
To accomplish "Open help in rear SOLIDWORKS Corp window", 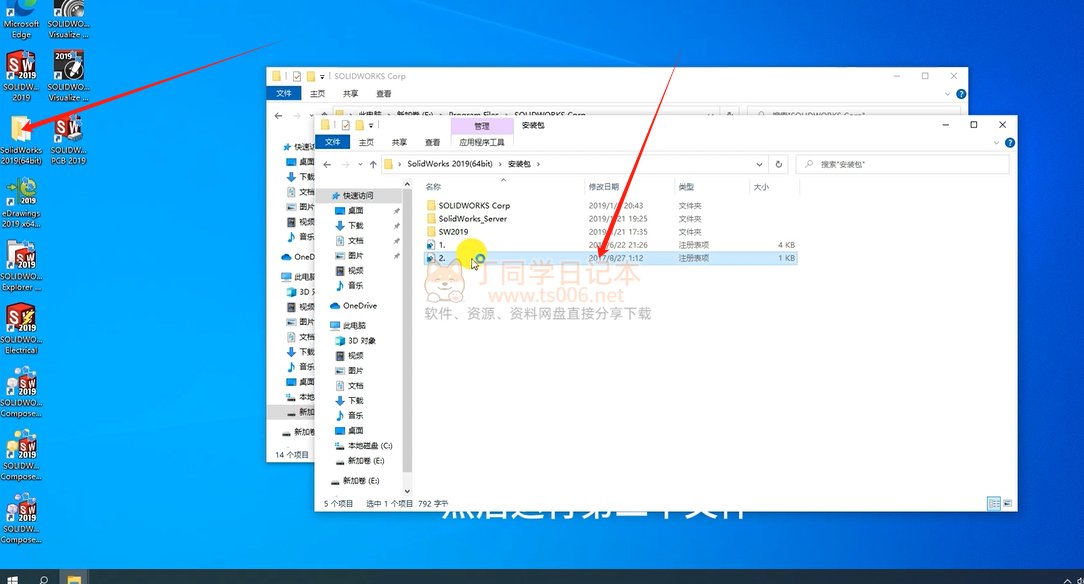I will [x=961, y=94].
